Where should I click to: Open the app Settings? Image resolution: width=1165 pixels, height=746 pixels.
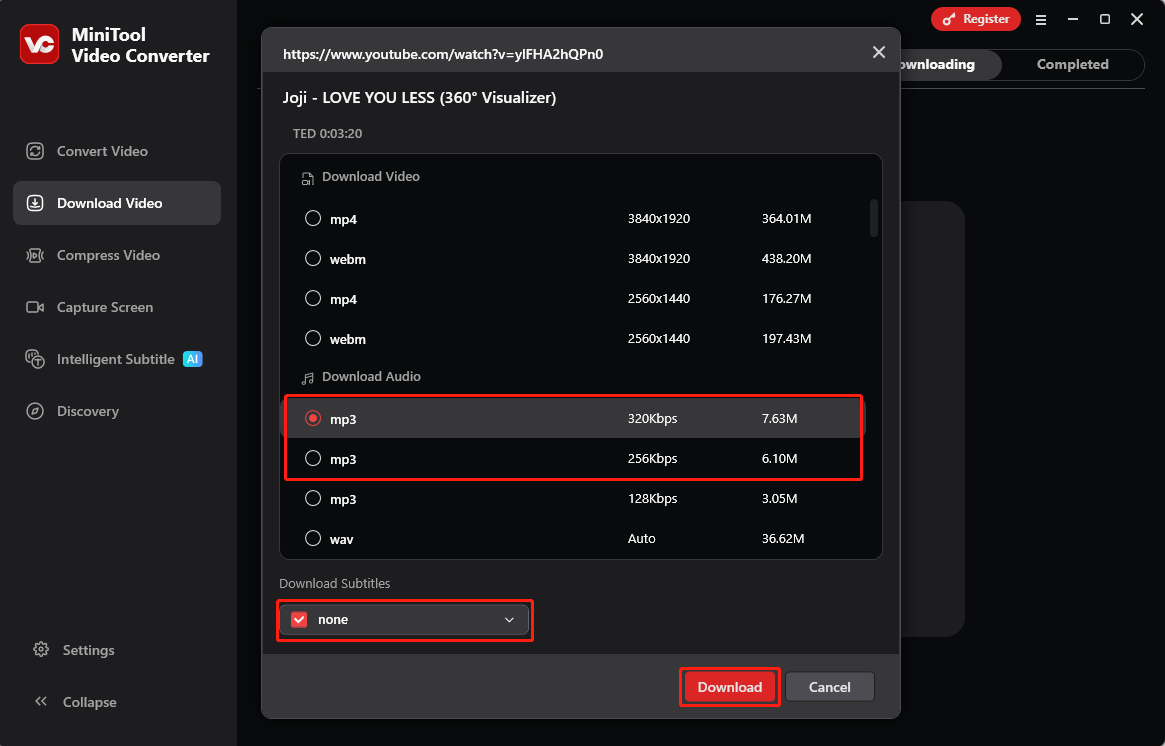coord(75,650)
